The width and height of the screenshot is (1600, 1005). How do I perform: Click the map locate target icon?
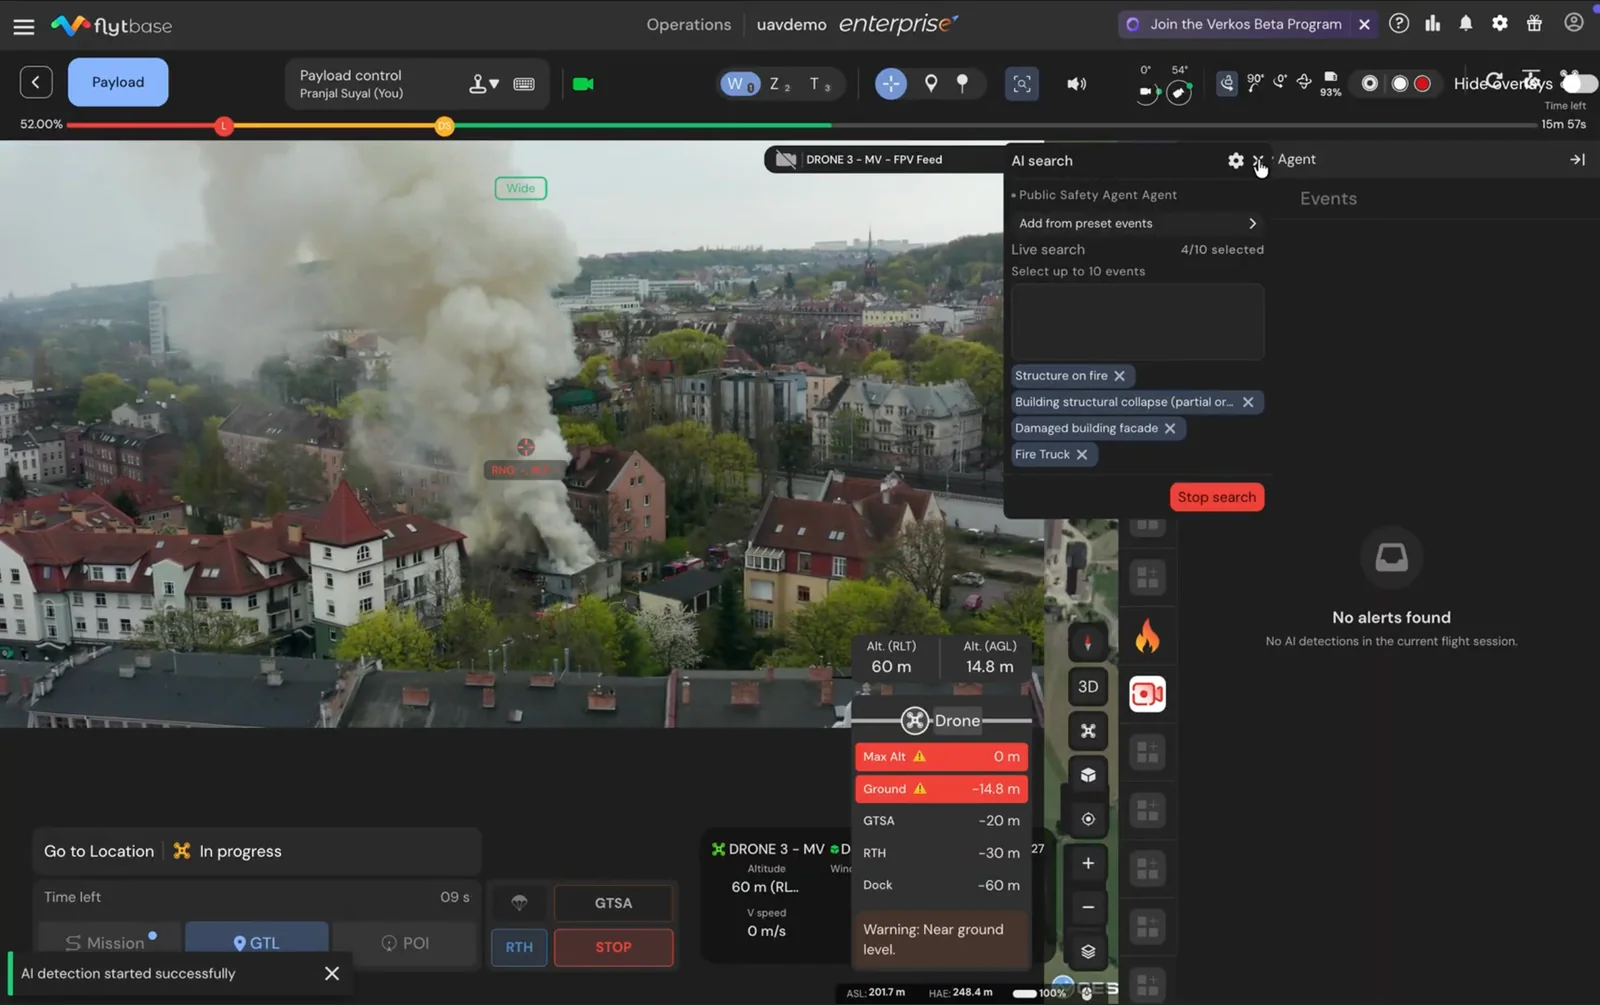(x=1088, y=819)
